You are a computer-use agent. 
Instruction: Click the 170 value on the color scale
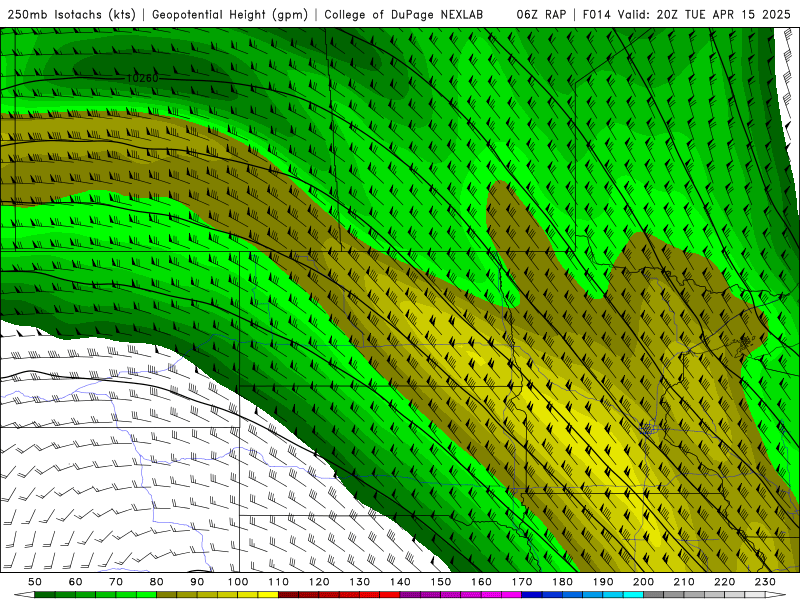(522, 582)
